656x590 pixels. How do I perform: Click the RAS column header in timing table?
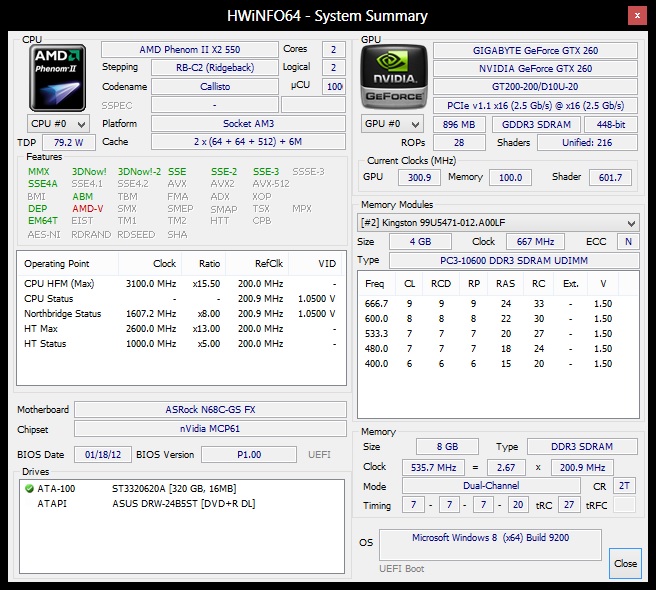pos(505,284)
